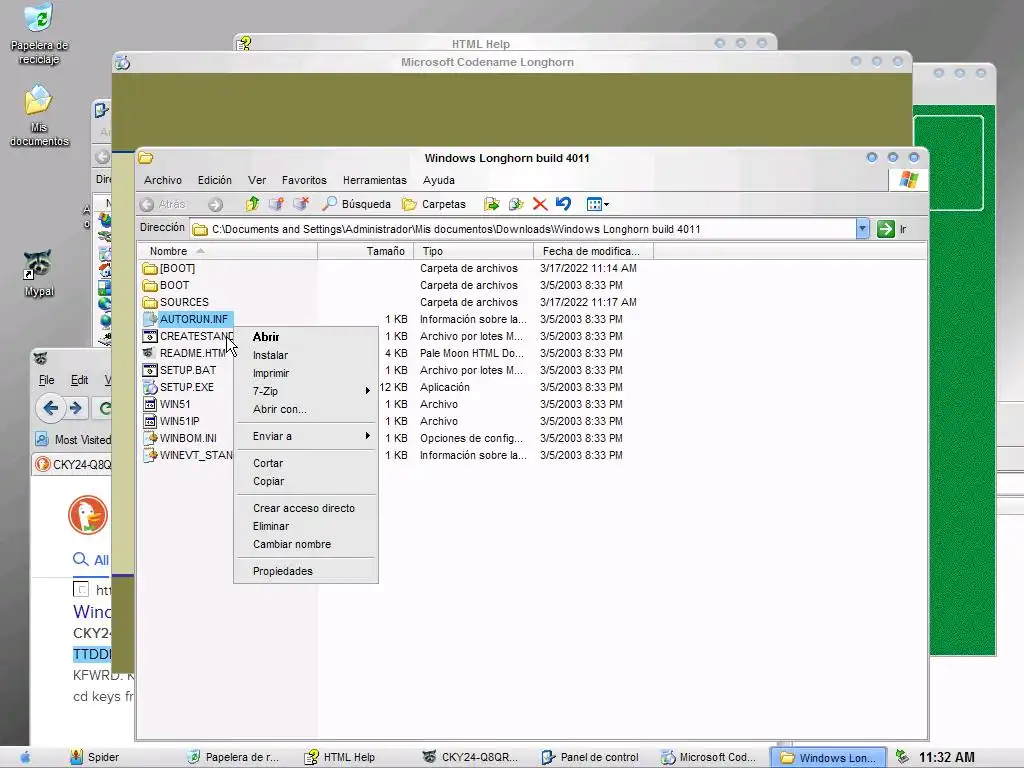Open the Views dropdown in toolbar

(x=598, y=204)
